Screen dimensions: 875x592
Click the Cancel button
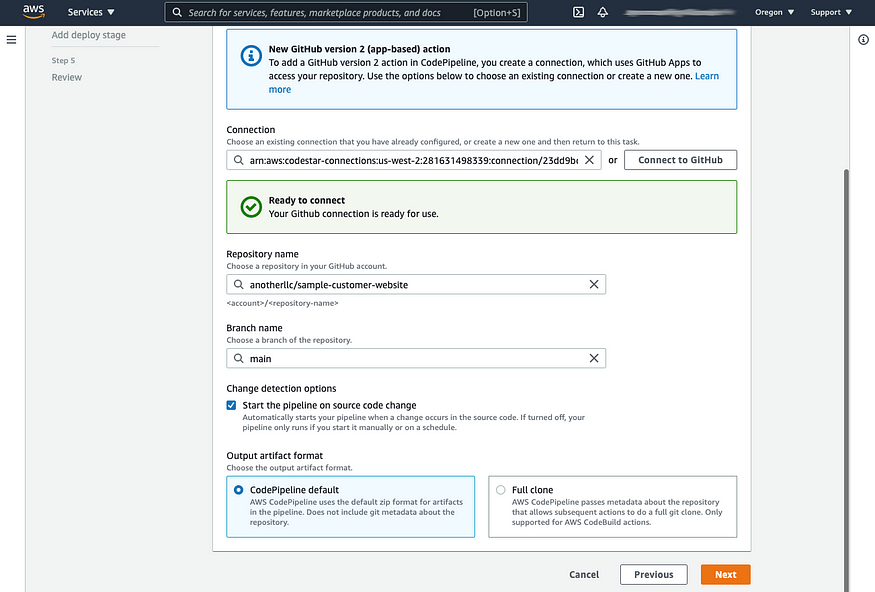tap(584, 574)
